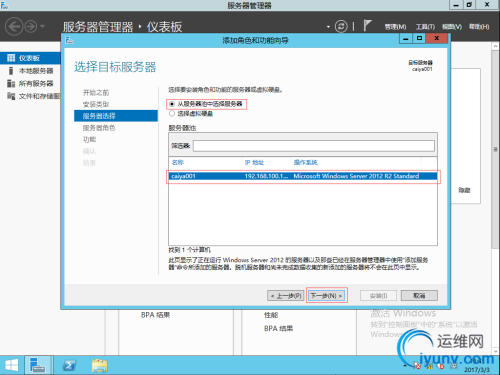The width and height of the screenshot is (500, 375).
Task: Click the refresh icon in Server Manager header
Action: point(341,26)
